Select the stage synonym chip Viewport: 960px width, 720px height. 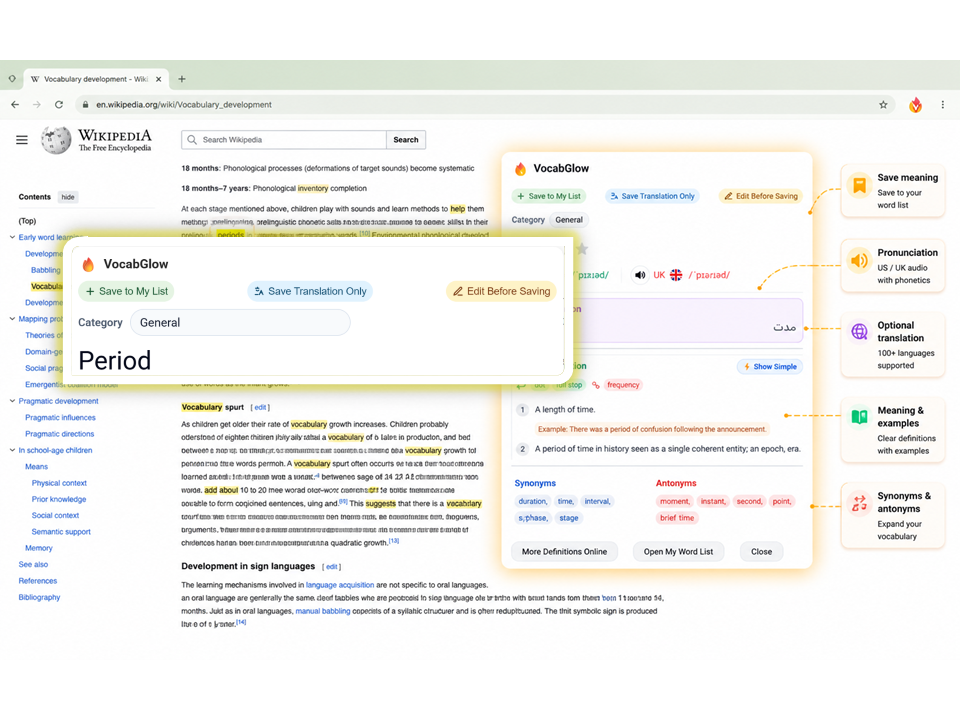pos(569,518)
